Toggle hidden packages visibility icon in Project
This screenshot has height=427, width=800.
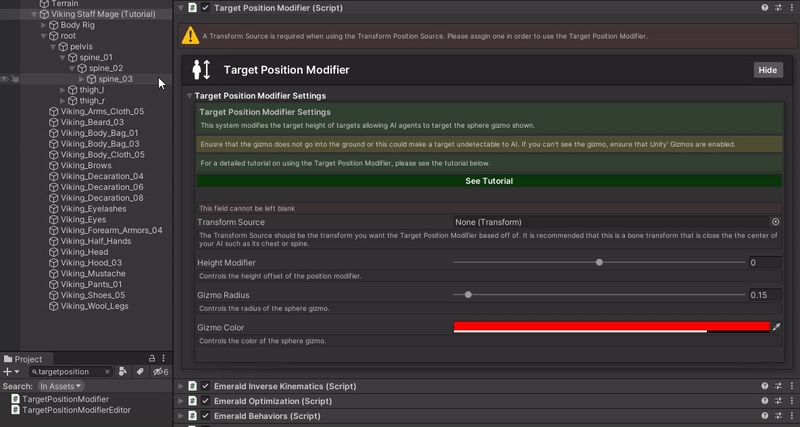pyautogui.click(x=159, y=371)
